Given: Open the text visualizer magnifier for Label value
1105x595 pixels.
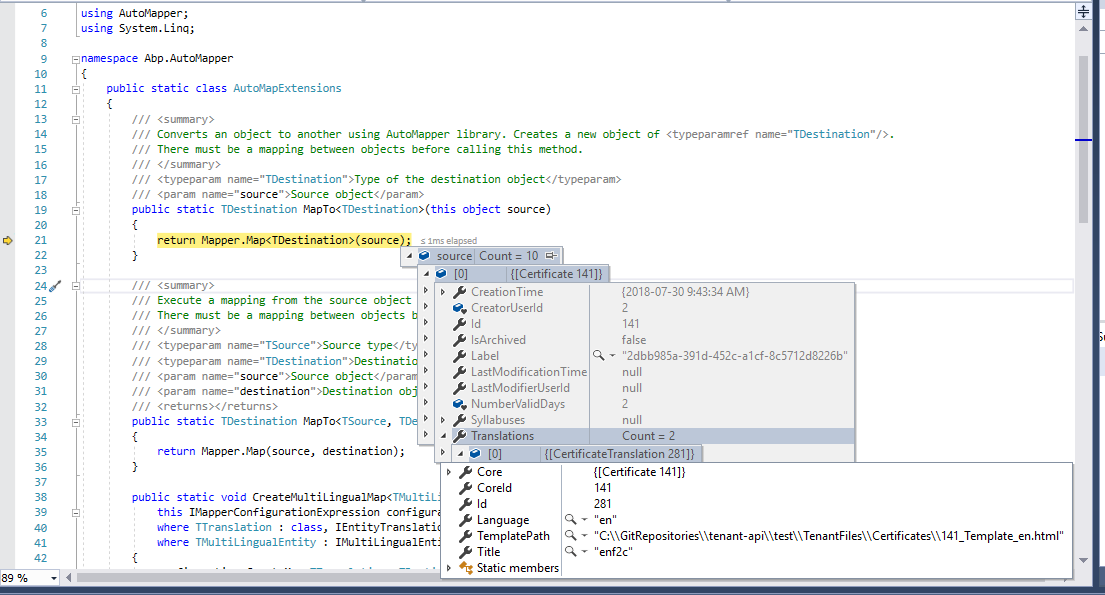Looking at the screenshot, I should pos(597,355).
